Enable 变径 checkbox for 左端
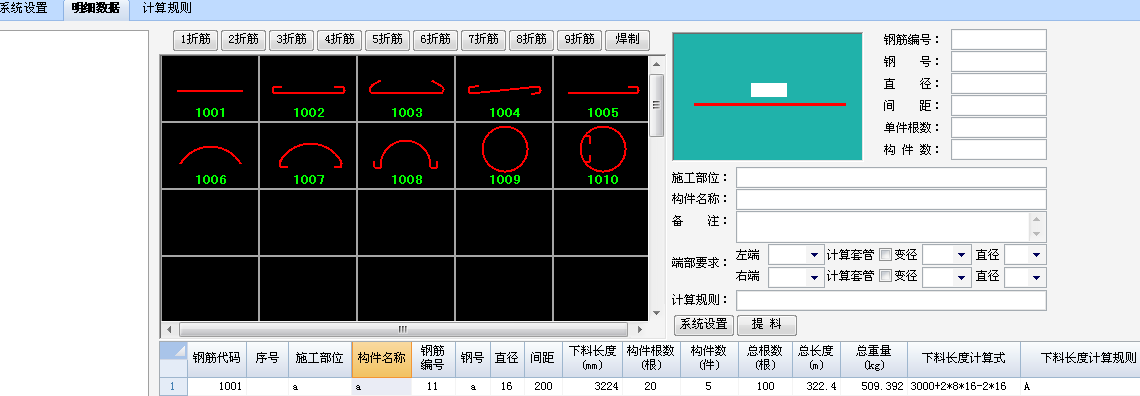Screen dimensions: 1140x396 point(885,255)
